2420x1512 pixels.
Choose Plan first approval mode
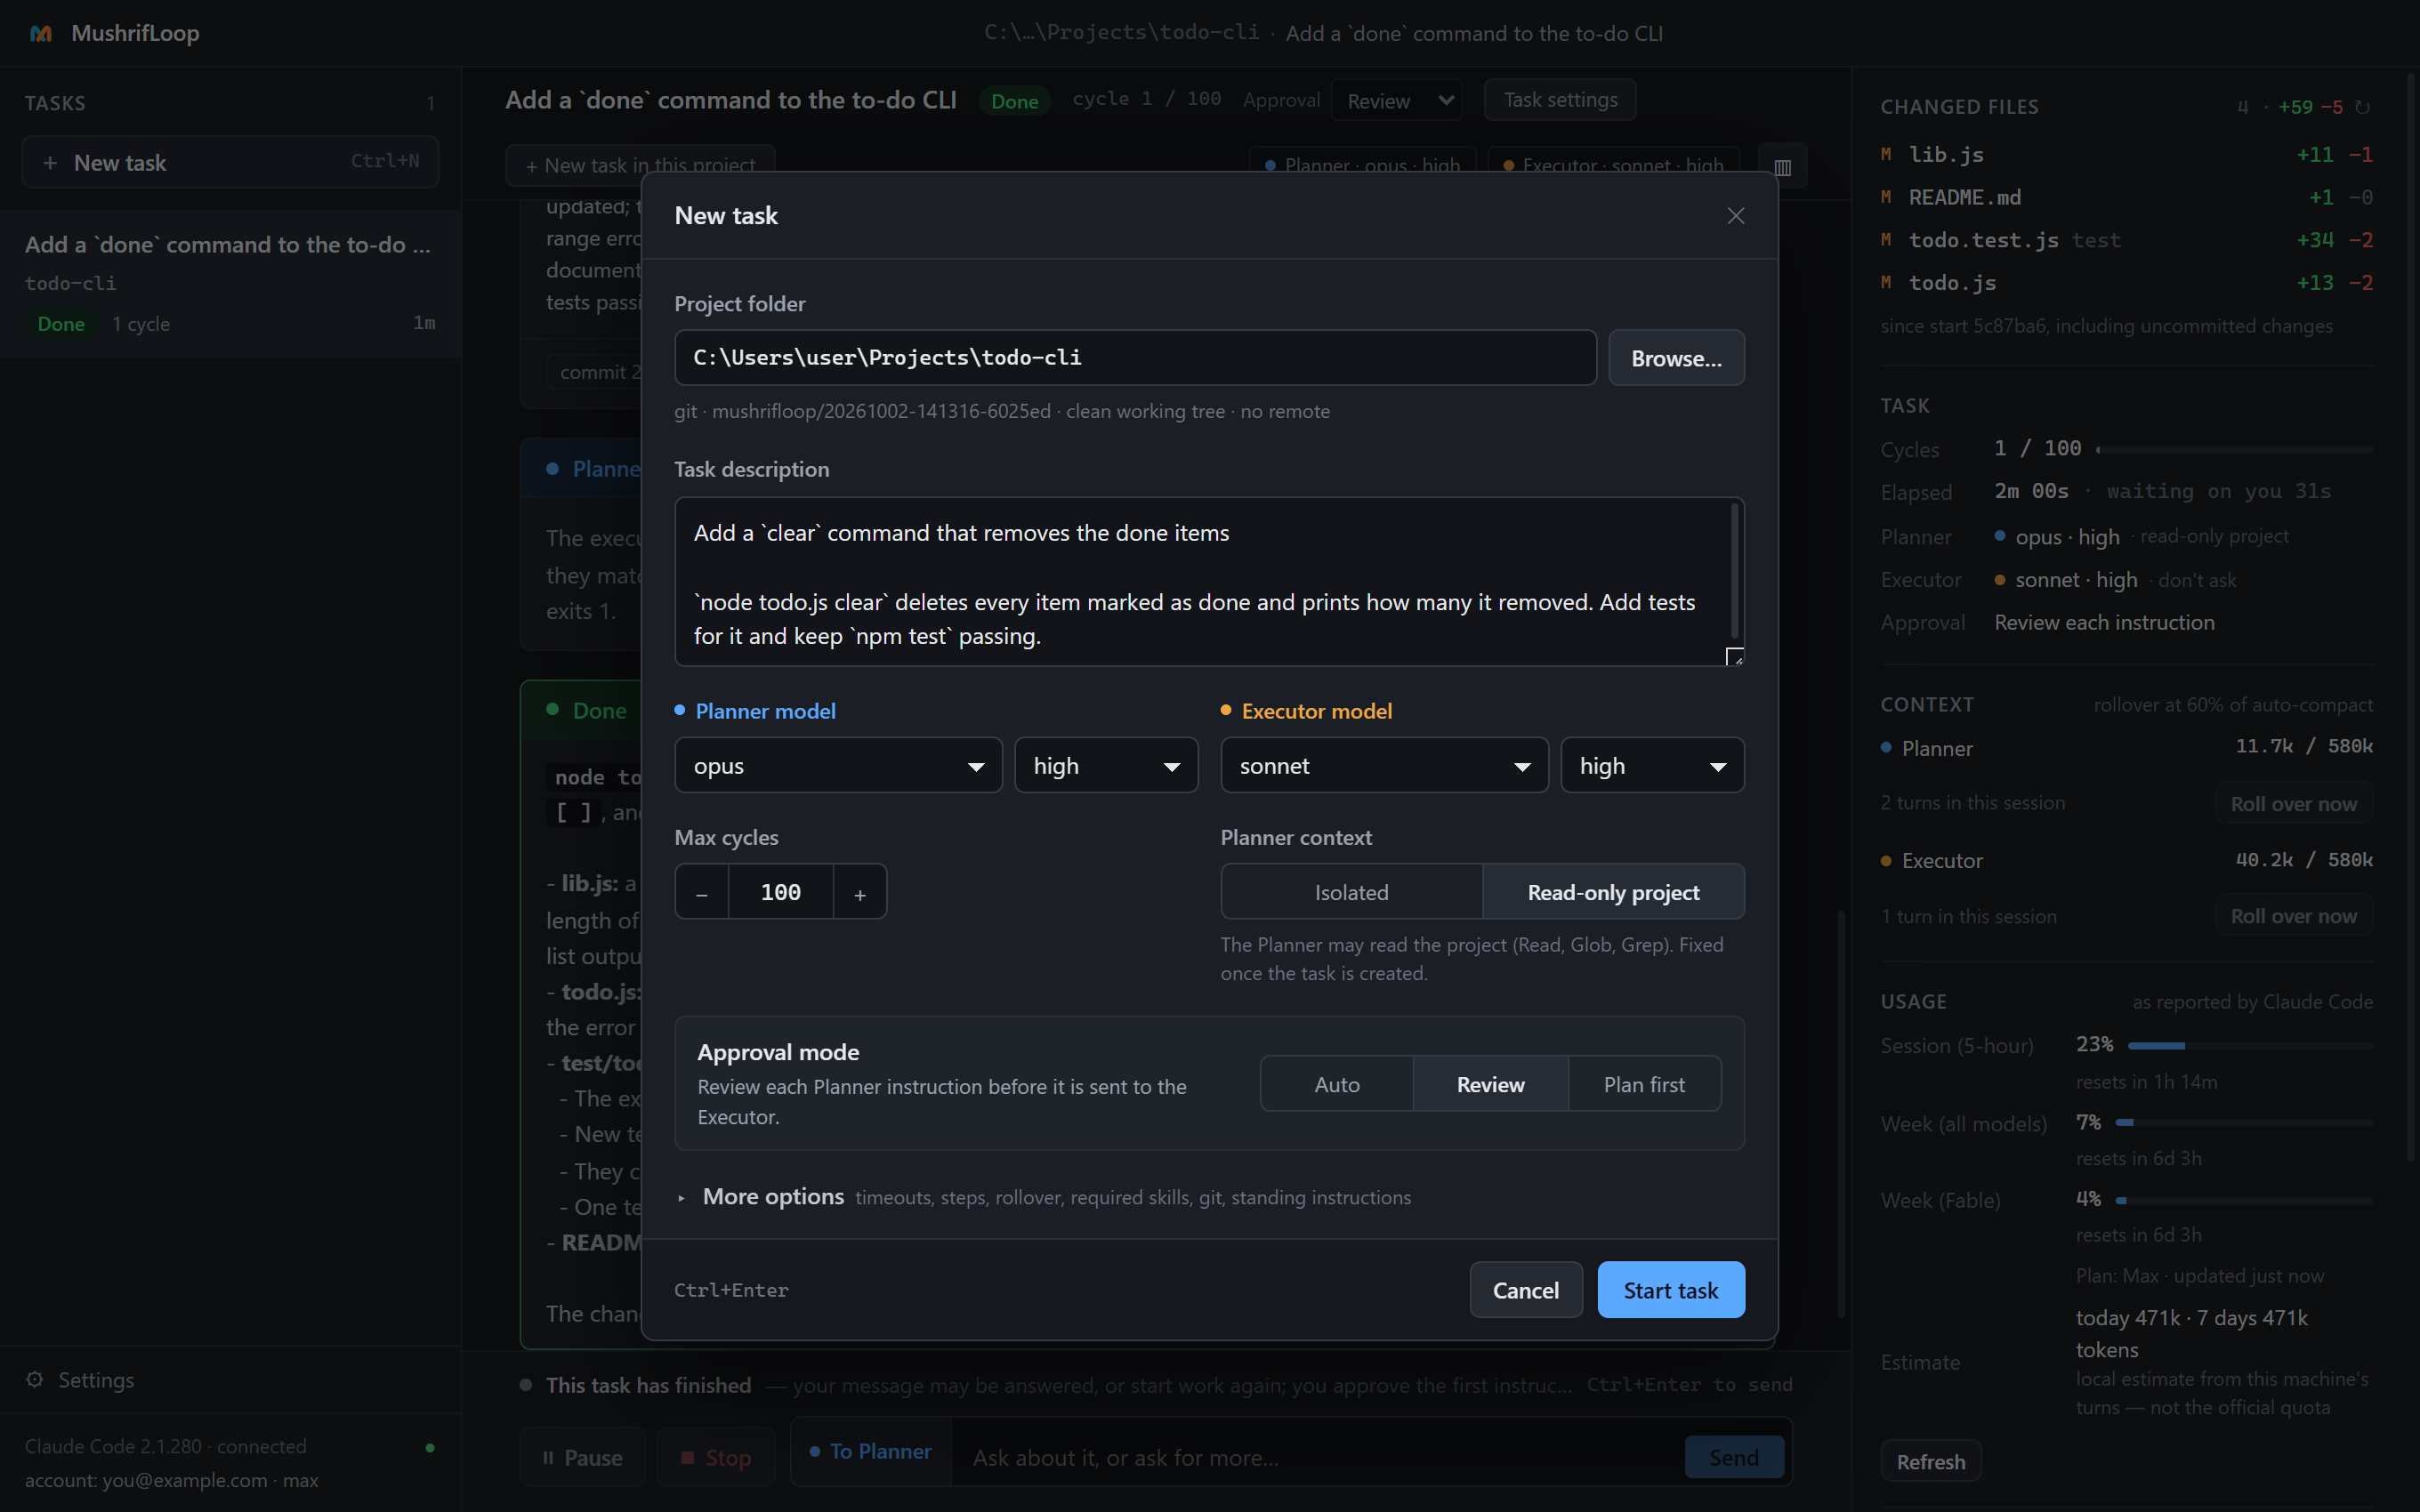[x=1644, y=1084]
